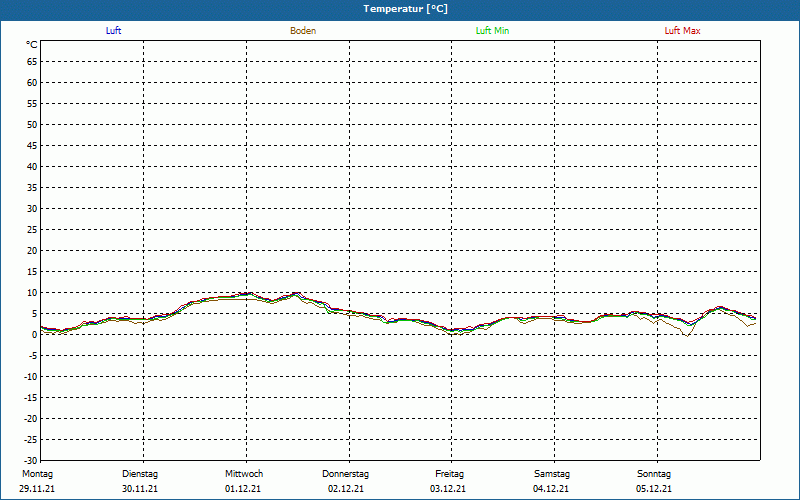The height and width of the screenshot is (500, 800).
Task: Click the -25 y-axis value
Action: click(31, 439)
